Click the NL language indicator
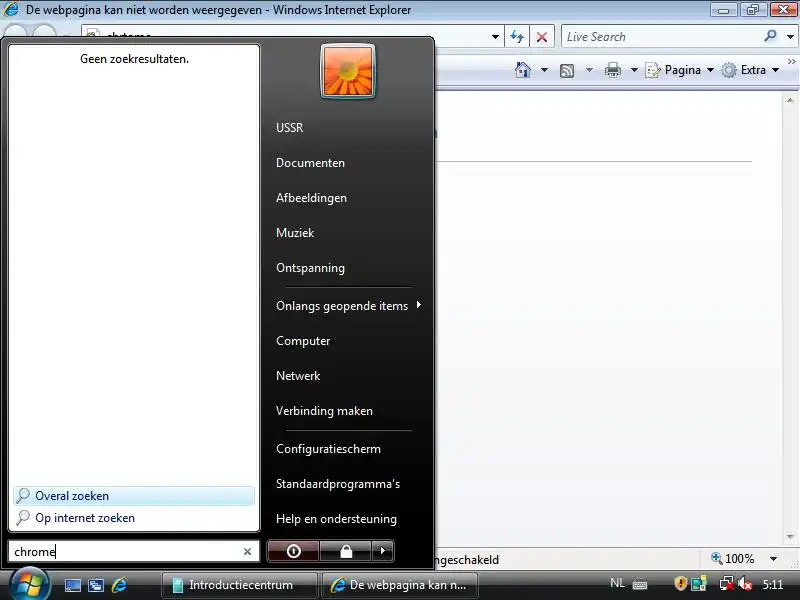Viewport: 800px width, 600px height. tap(617, 583)
